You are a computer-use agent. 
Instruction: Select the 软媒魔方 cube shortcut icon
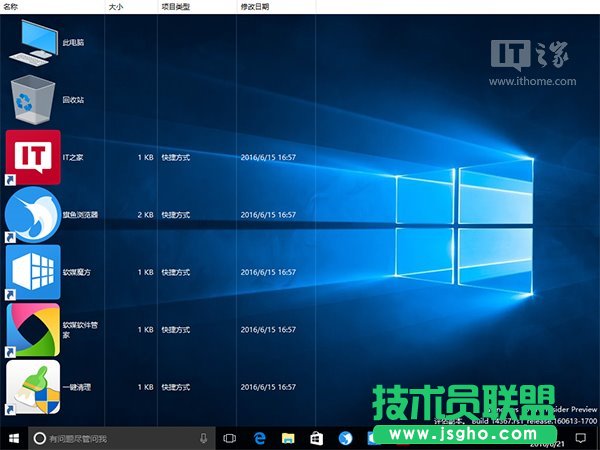(33, 272)
